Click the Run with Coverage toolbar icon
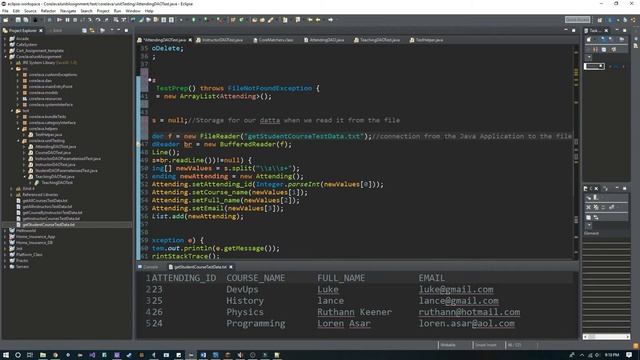640x360 pixels. point(206,20)
